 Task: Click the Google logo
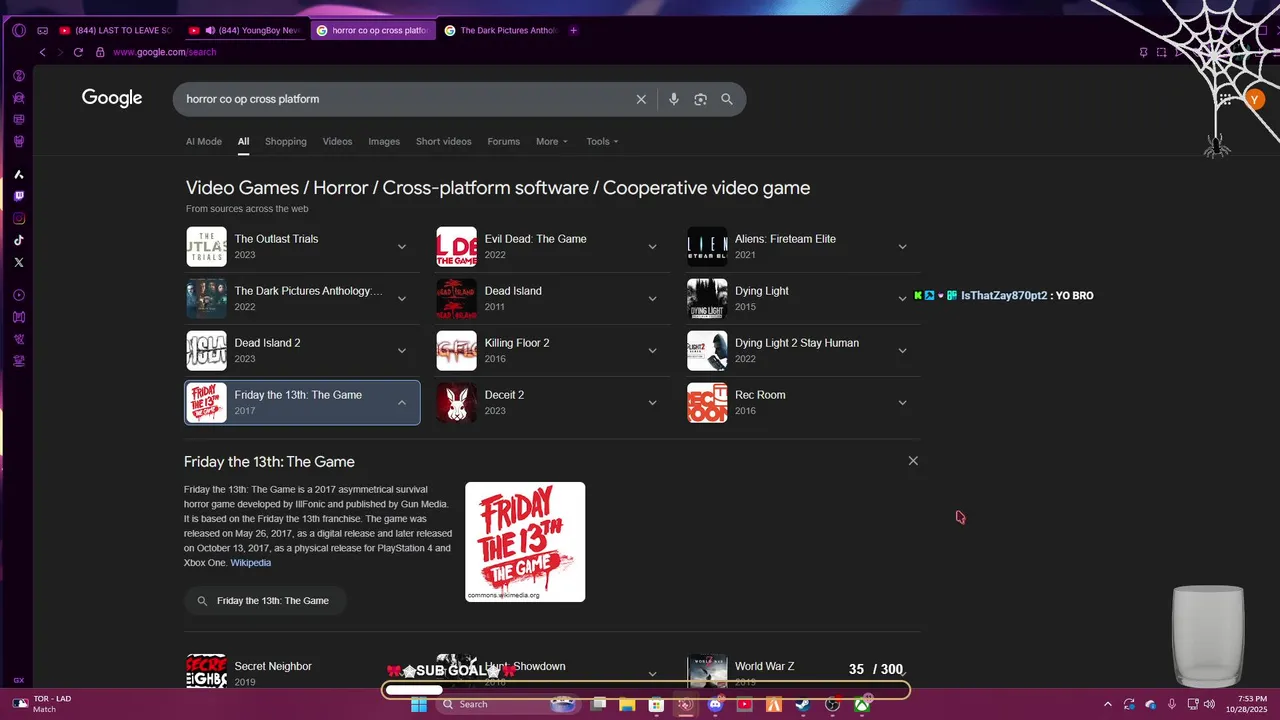112,98
